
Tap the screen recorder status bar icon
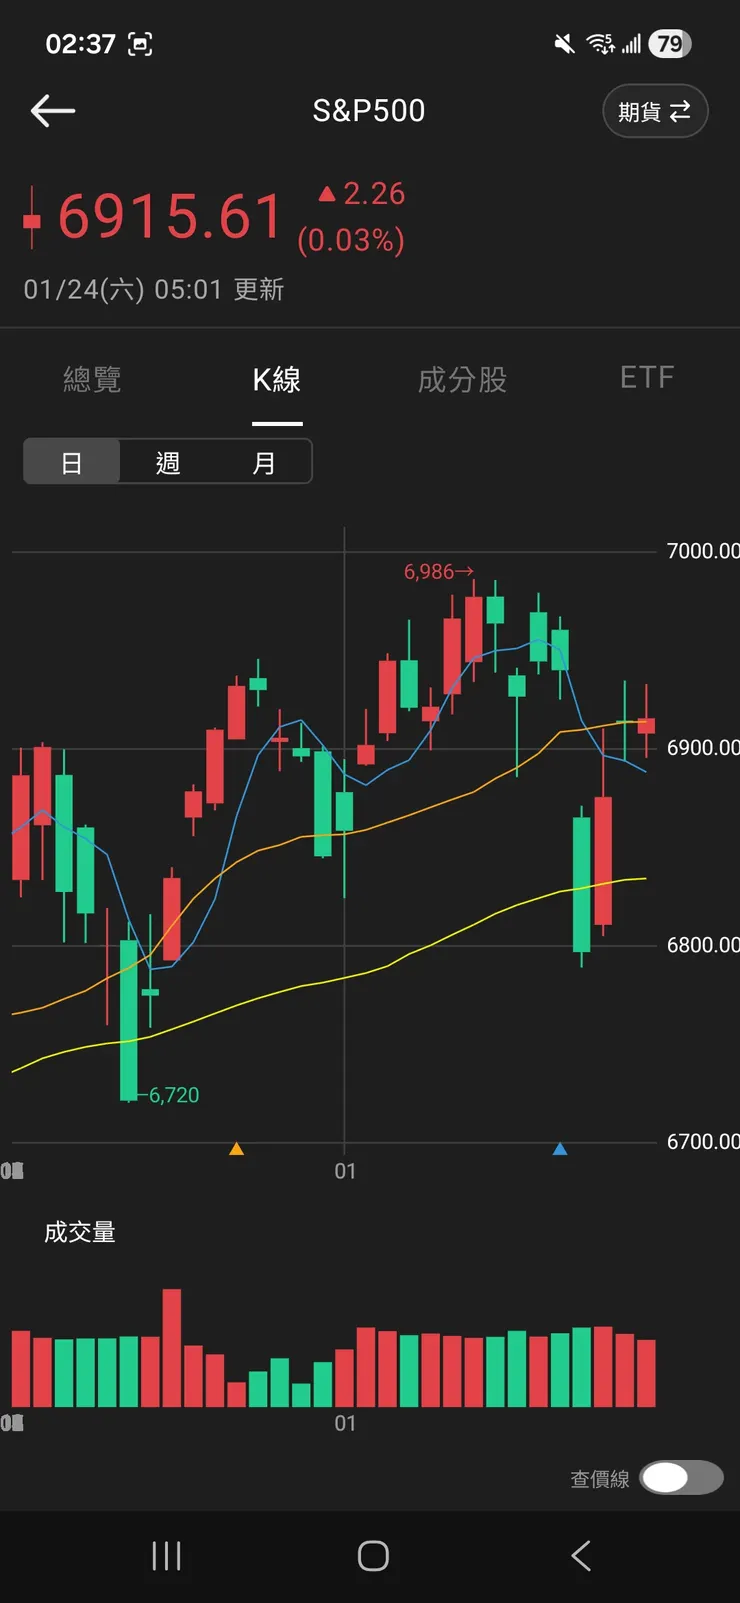tap(140, 44)
